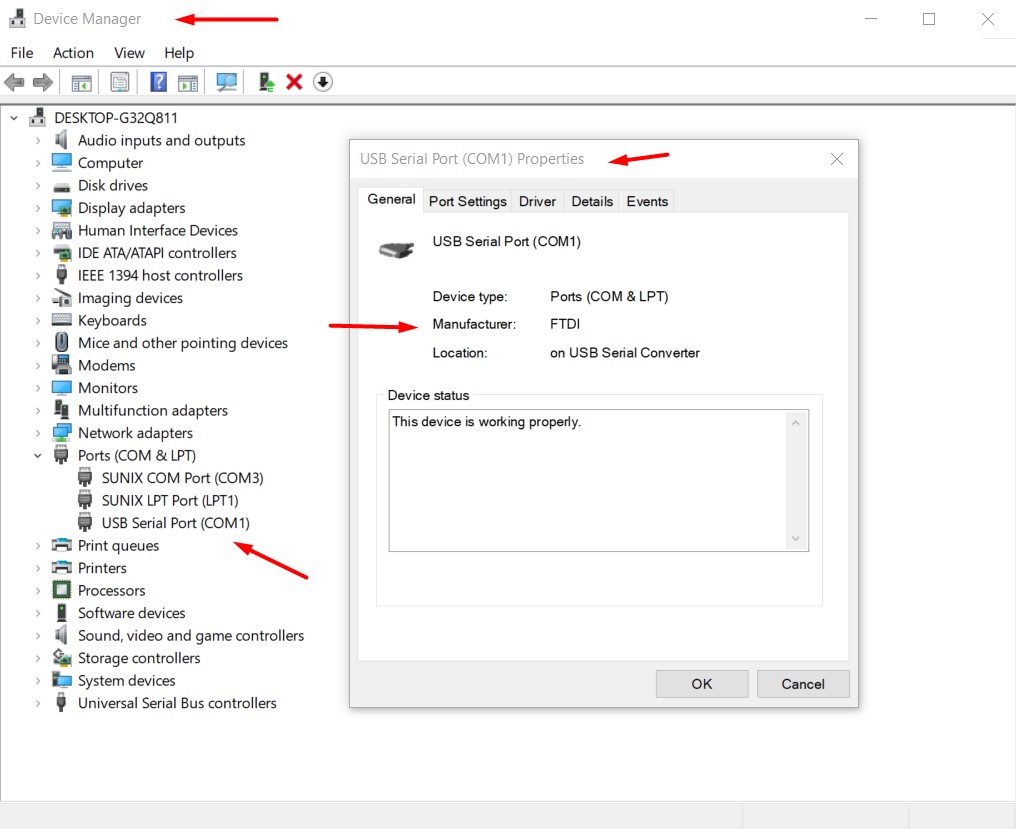Screen dimensions: 1016x829
Task: Collapse the Ports (COM & LPT) category
Action: (x=38, y=456)
